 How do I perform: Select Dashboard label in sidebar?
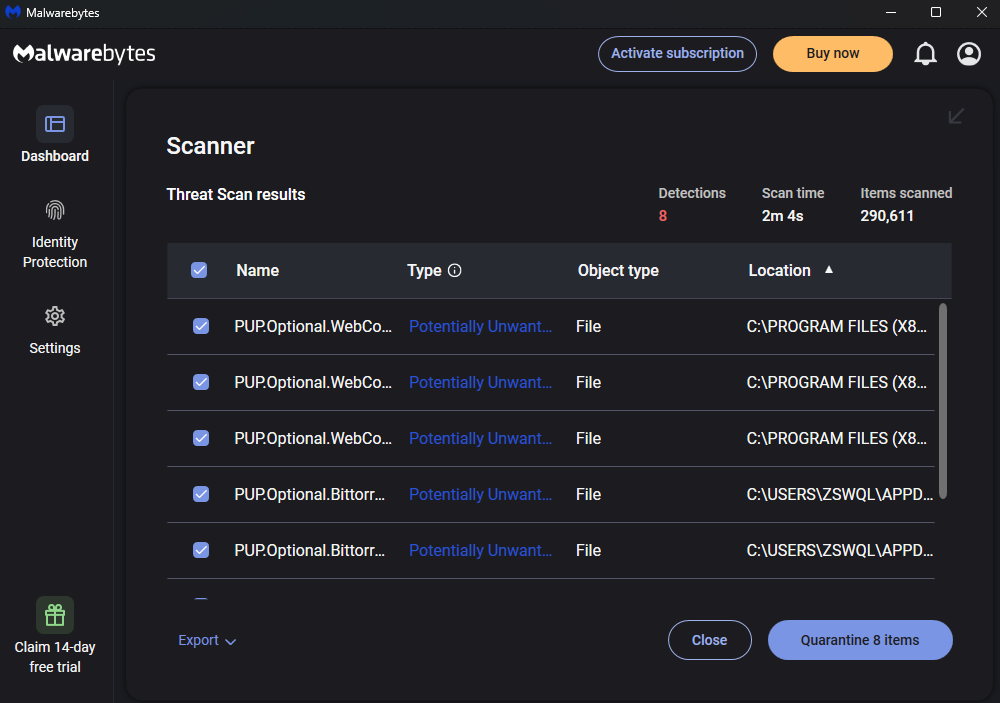pyautogui.click(x=55, y=156)
